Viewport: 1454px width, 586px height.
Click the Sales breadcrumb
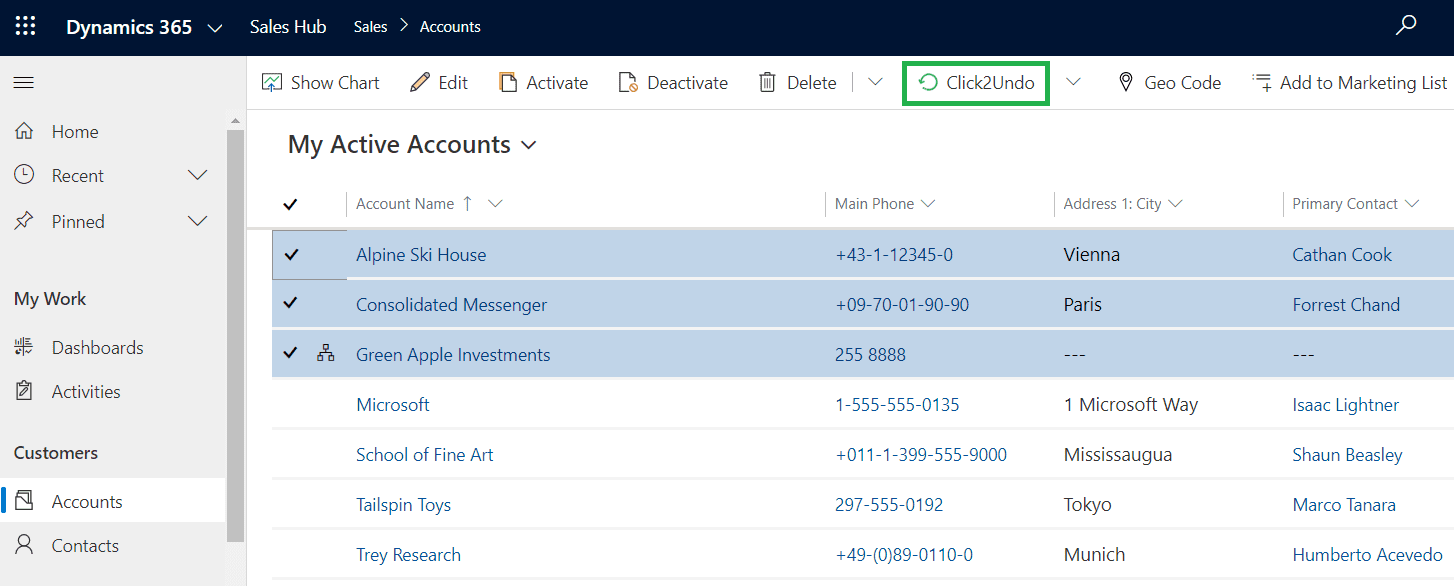[370, 27]
